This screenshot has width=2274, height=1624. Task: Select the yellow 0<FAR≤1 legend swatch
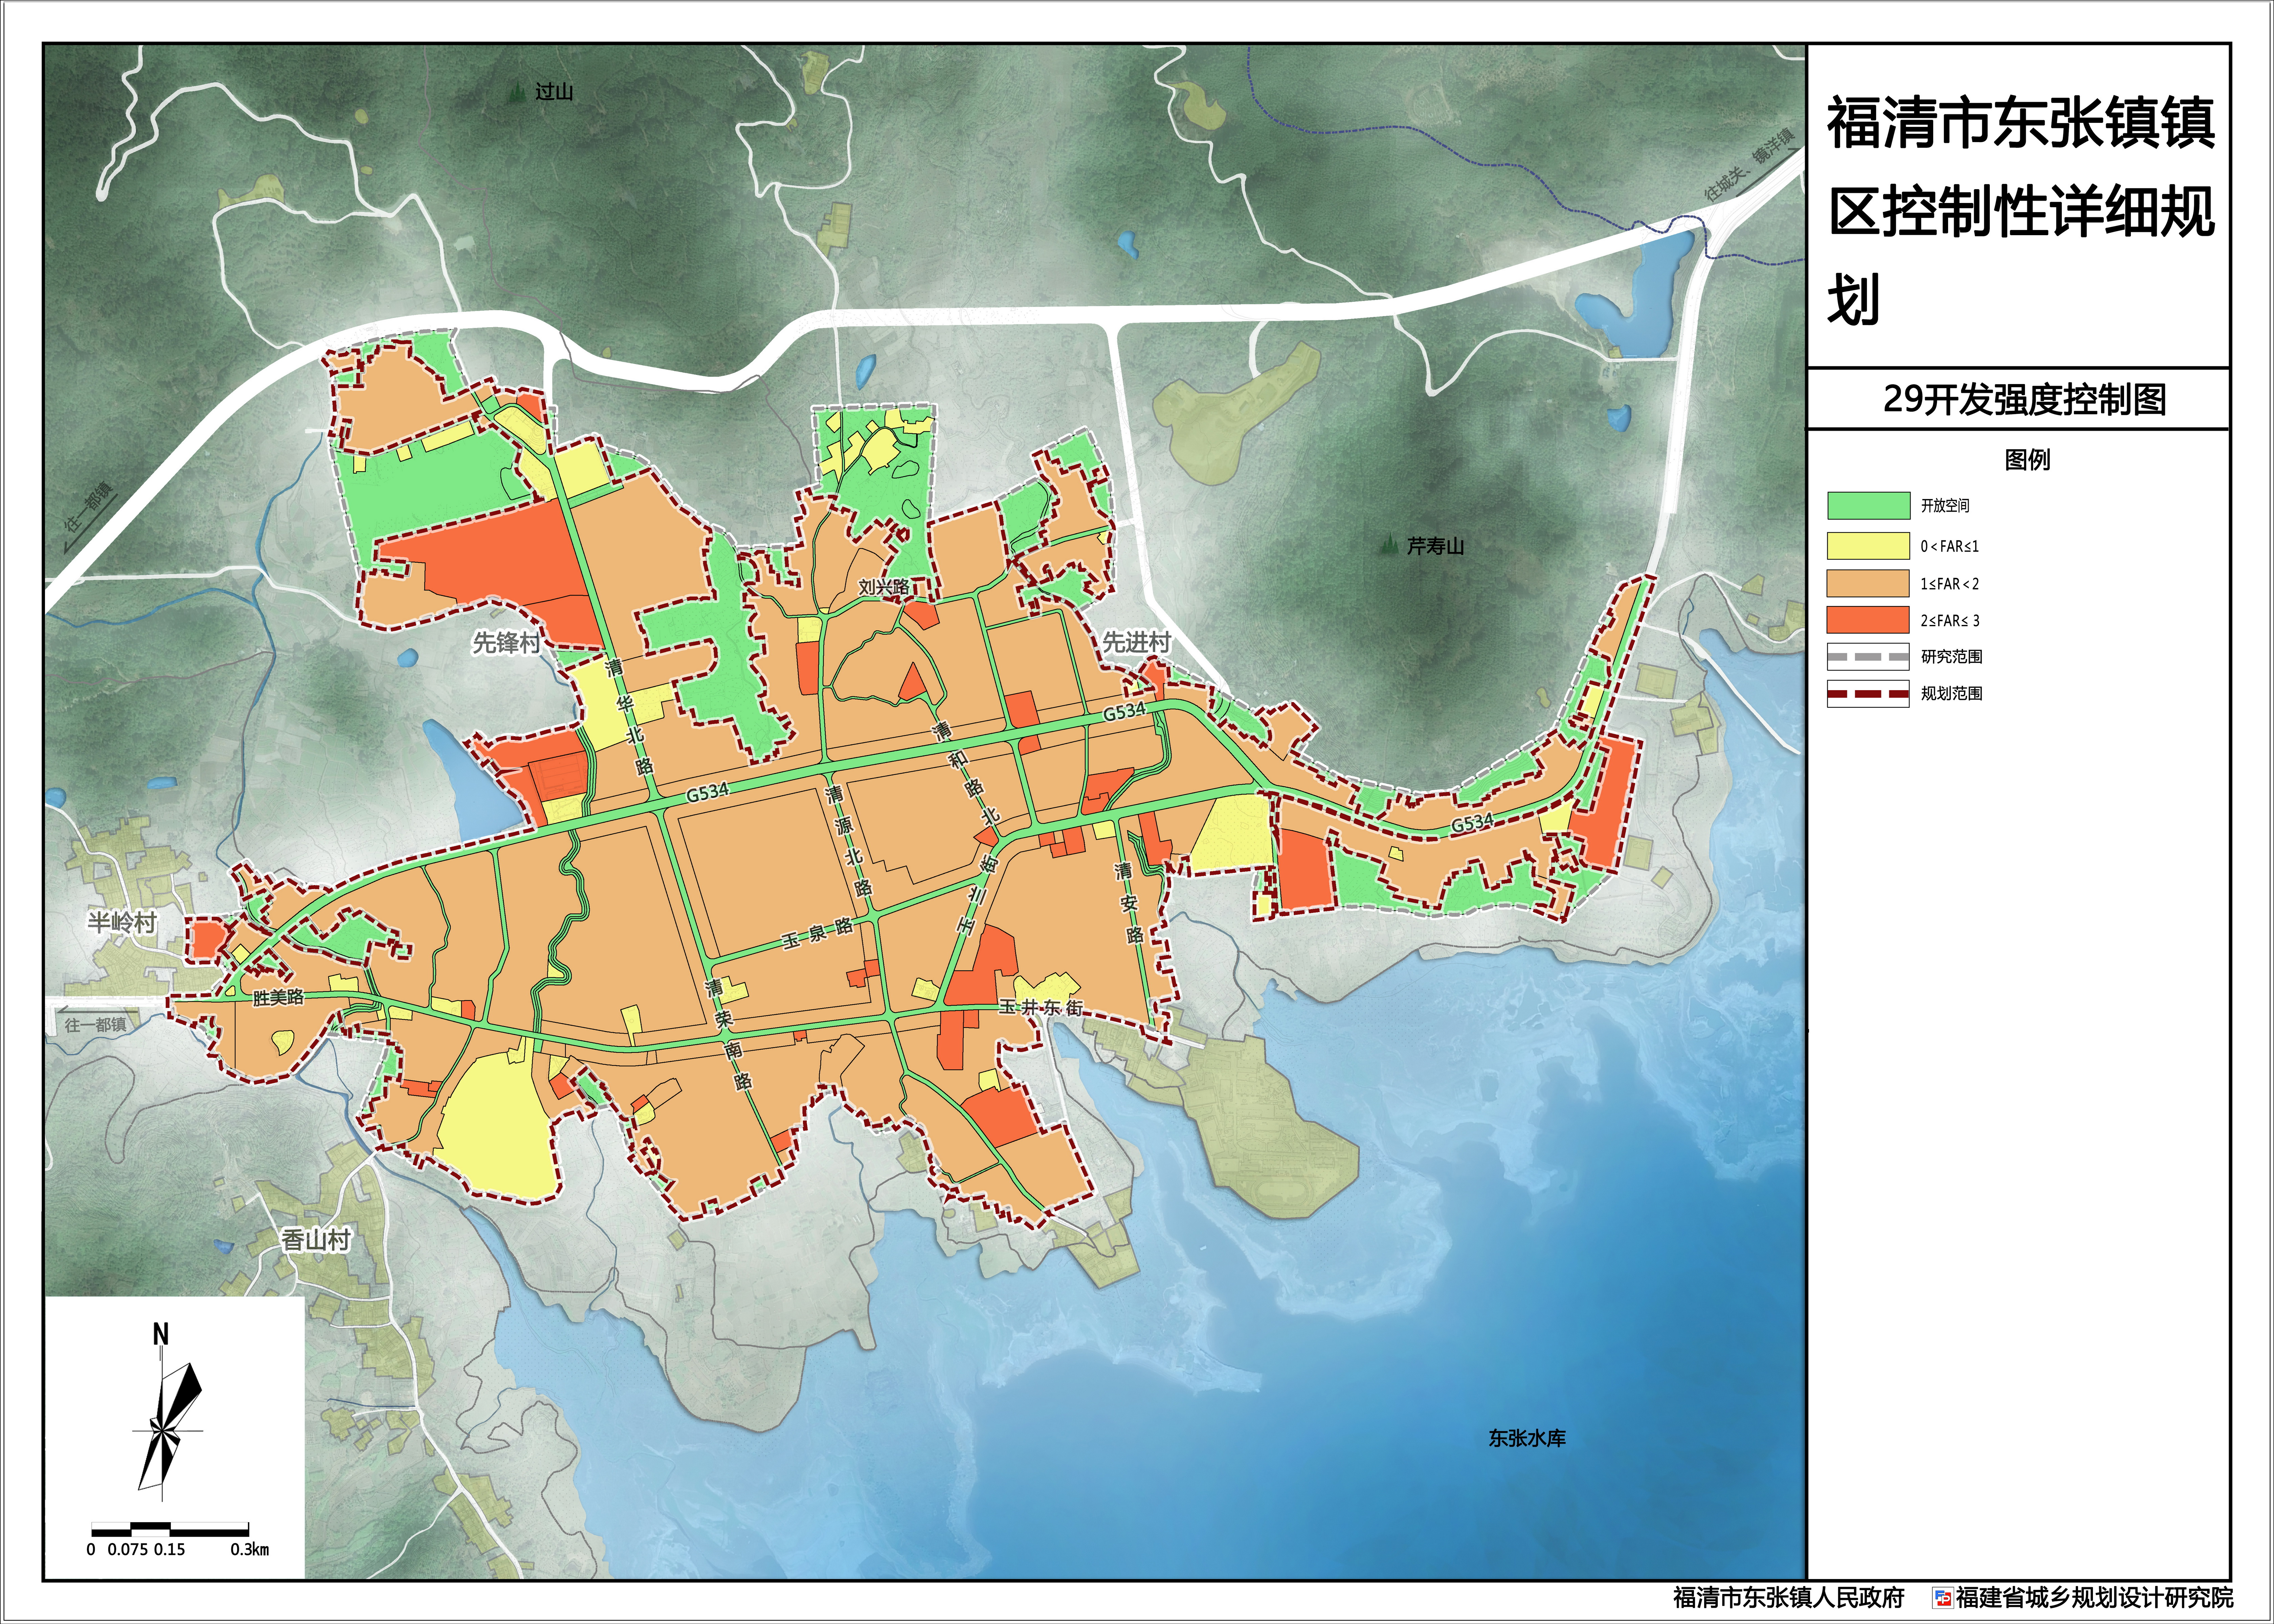click(x=1868, y=546)
